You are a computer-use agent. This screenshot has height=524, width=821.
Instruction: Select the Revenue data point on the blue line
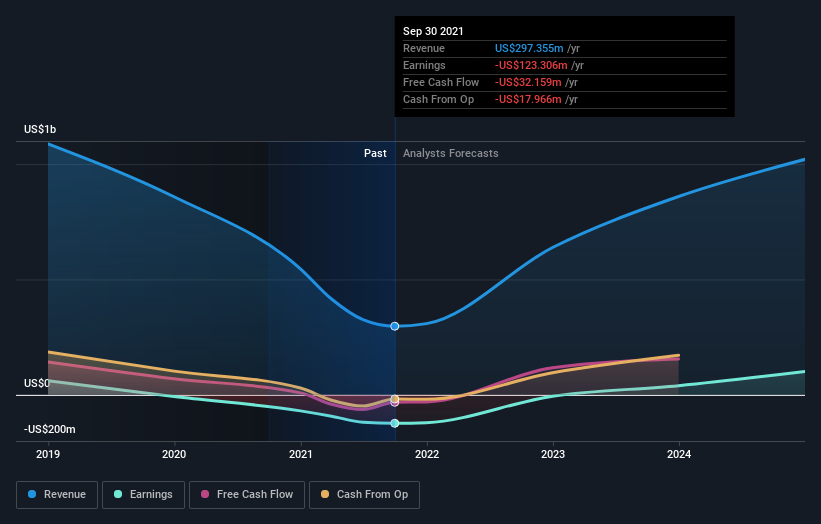click(395, 326)
